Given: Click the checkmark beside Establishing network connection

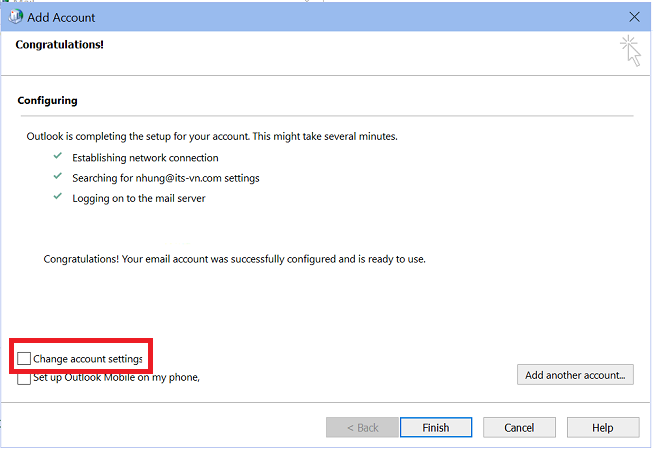Looking at the screenshot, I should point(57,156).
